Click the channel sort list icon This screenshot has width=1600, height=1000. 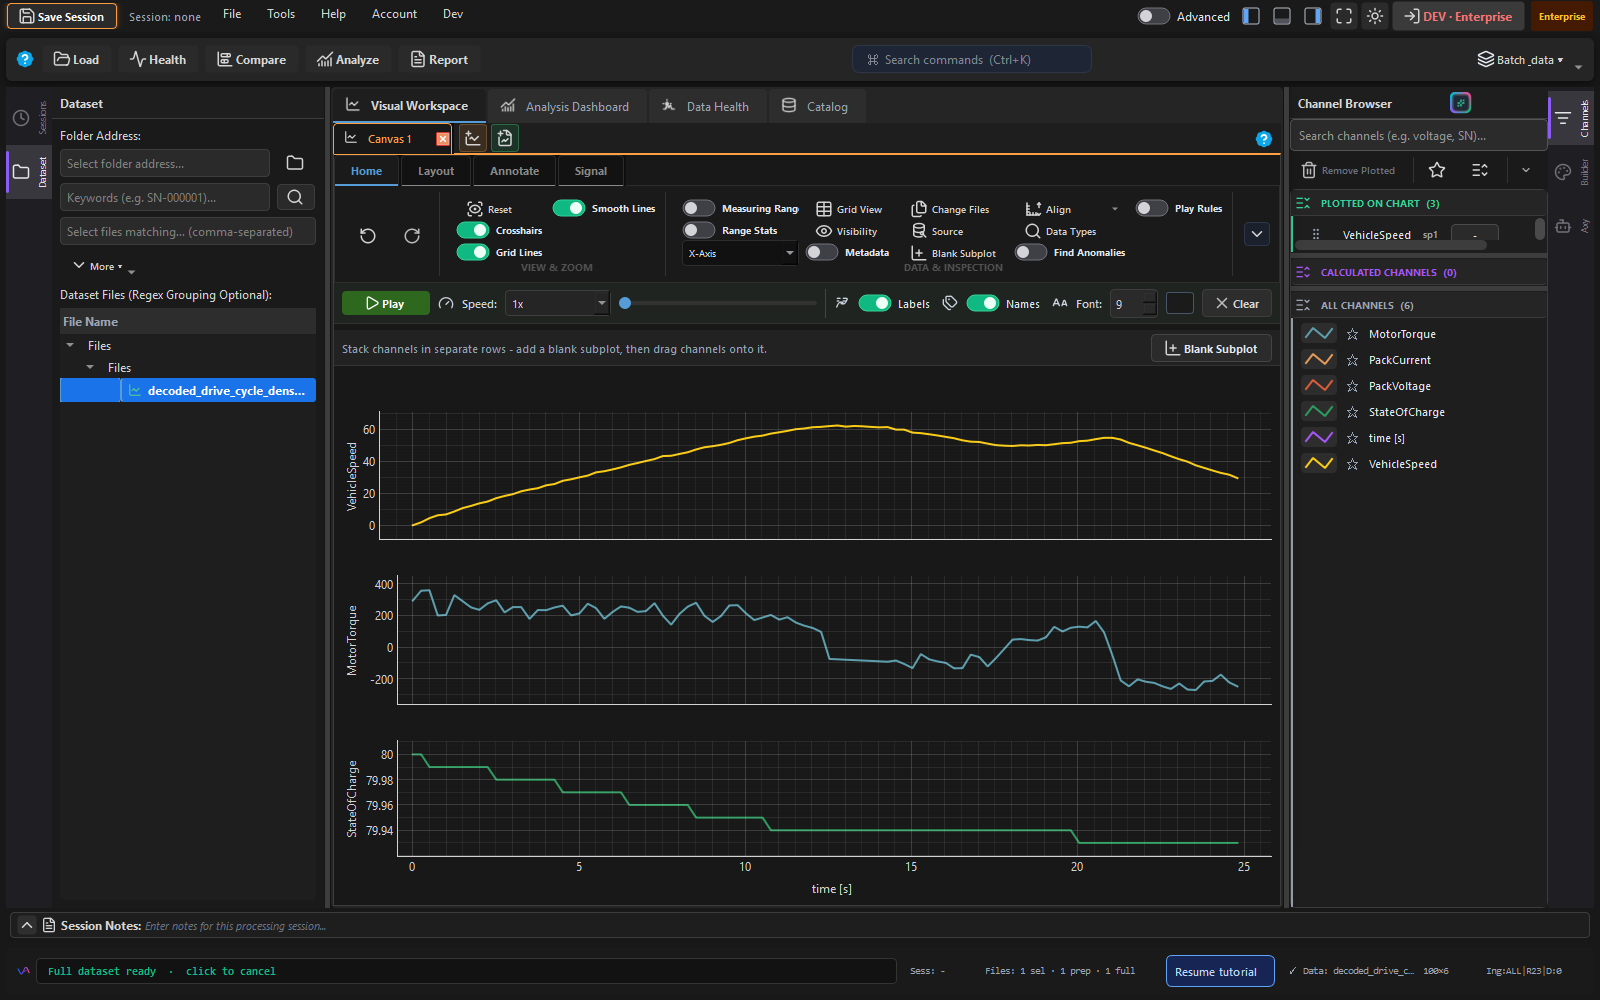point(1480,170)
